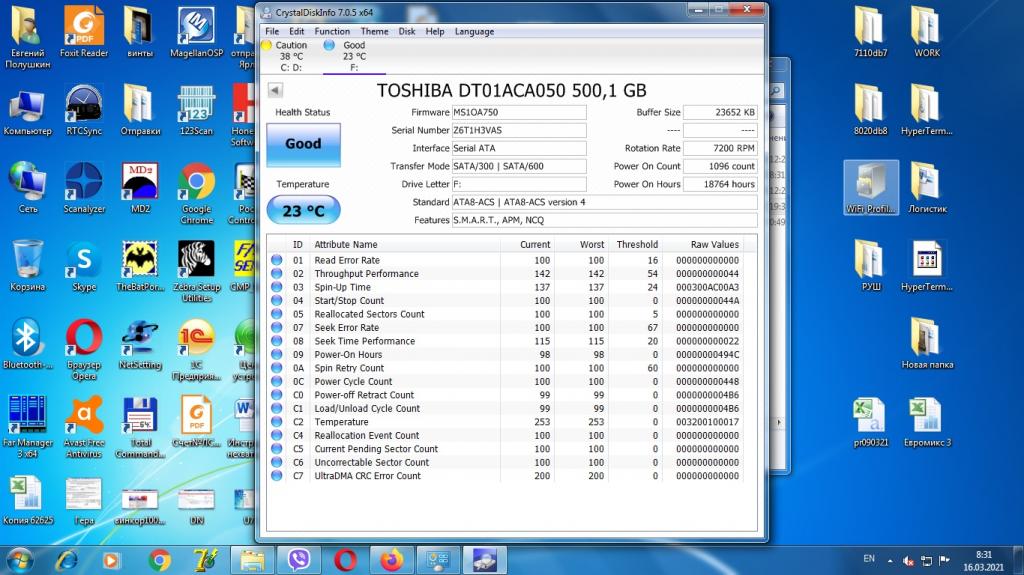Open Total Commander desktop icon
Screen dimensions: 1024x575
pyautogui.click(x=140, y=427)
